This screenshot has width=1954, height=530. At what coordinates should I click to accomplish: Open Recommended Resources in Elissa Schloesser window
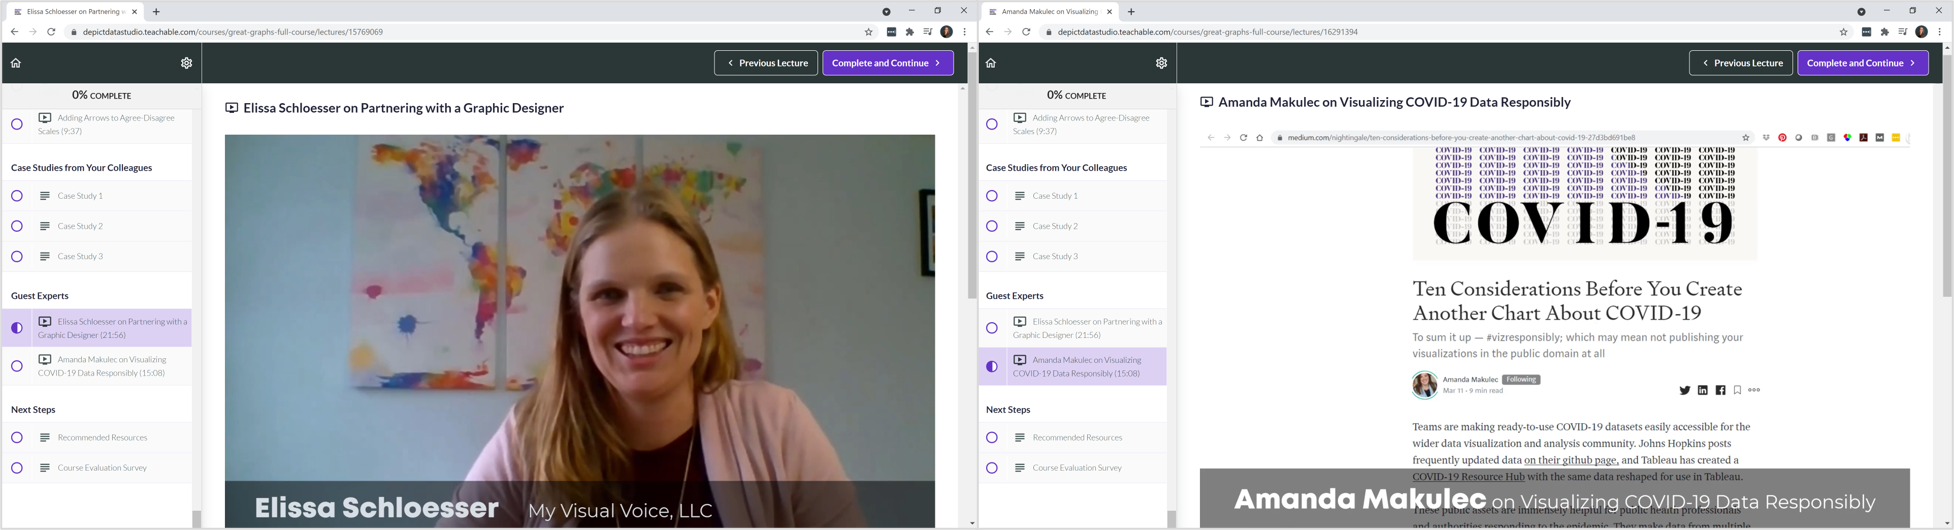[97, 437]
